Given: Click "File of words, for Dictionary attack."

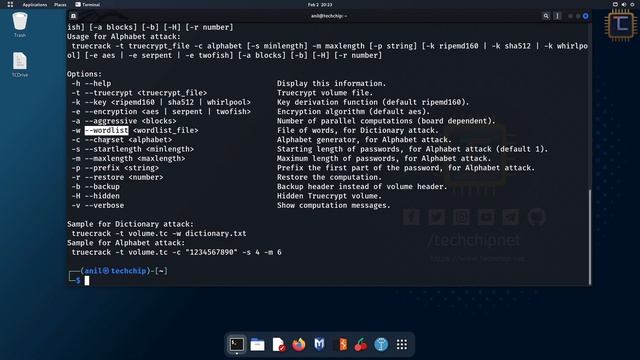Looking at the screenshot, I should click(358, 130).
